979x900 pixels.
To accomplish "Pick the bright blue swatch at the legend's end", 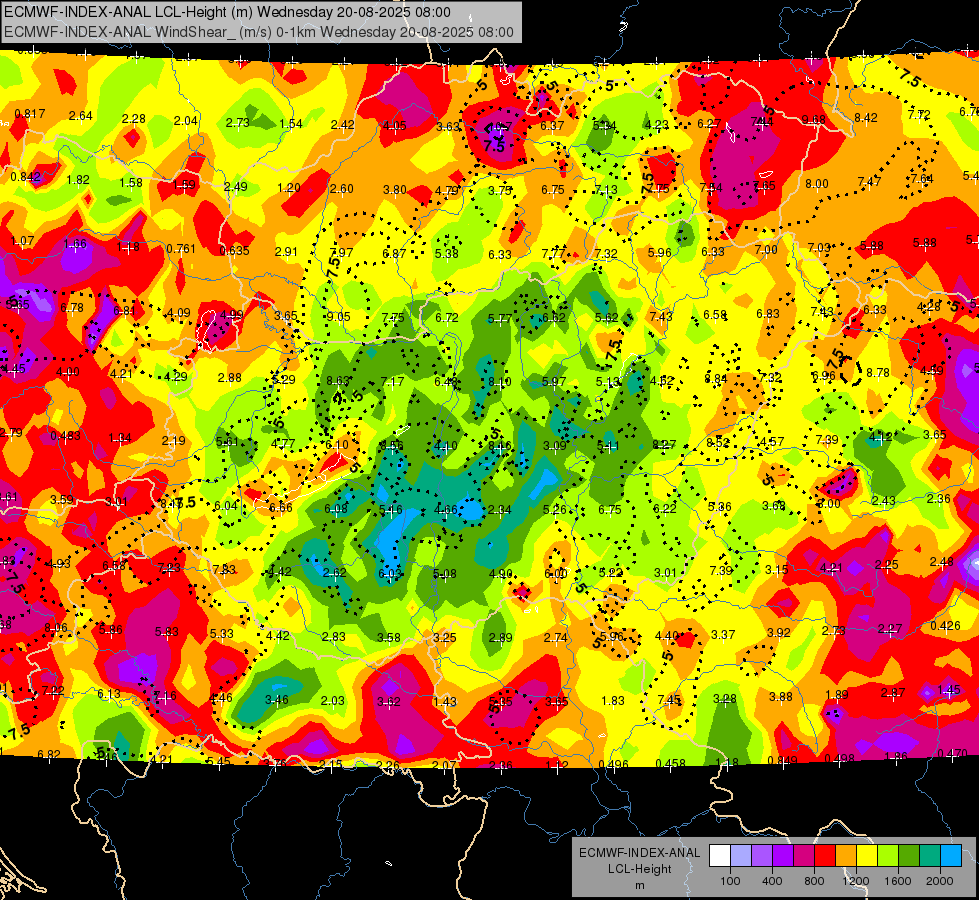I will [951, 856].
